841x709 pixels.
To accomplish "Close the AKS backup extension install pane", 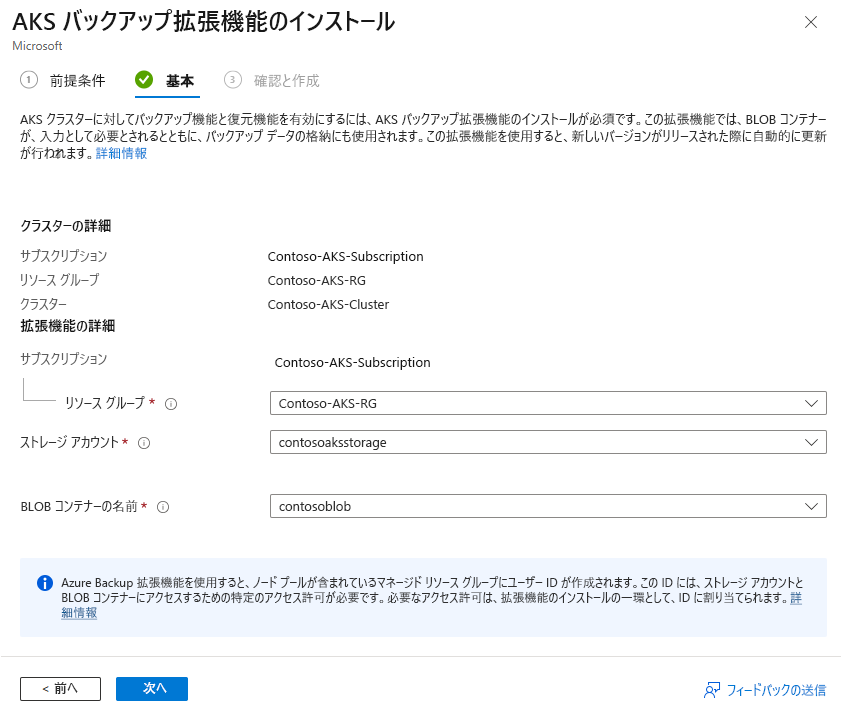I will click(x=810, y=22).
